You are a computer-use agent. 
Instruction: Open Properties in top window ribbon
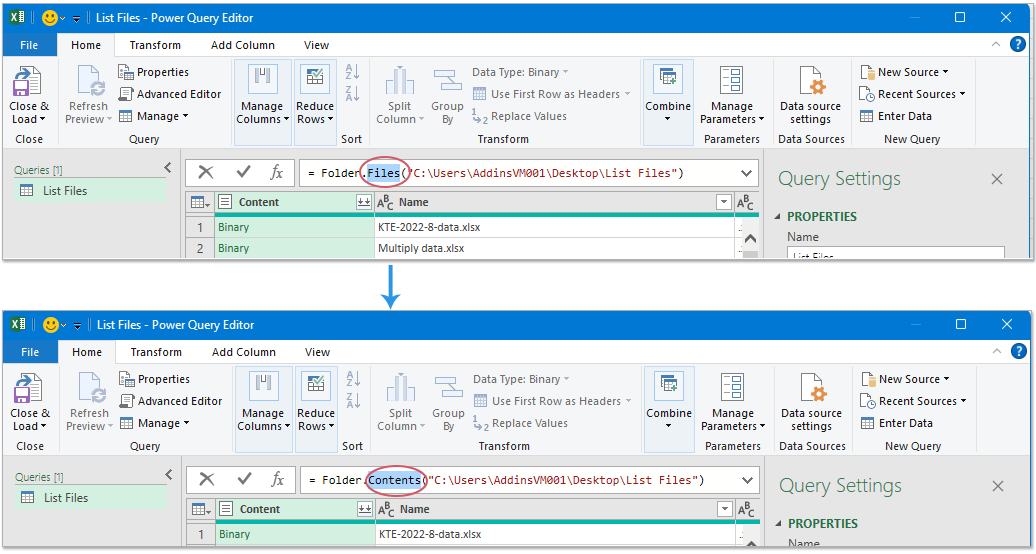pyautogui.click(x=153, y=72)
